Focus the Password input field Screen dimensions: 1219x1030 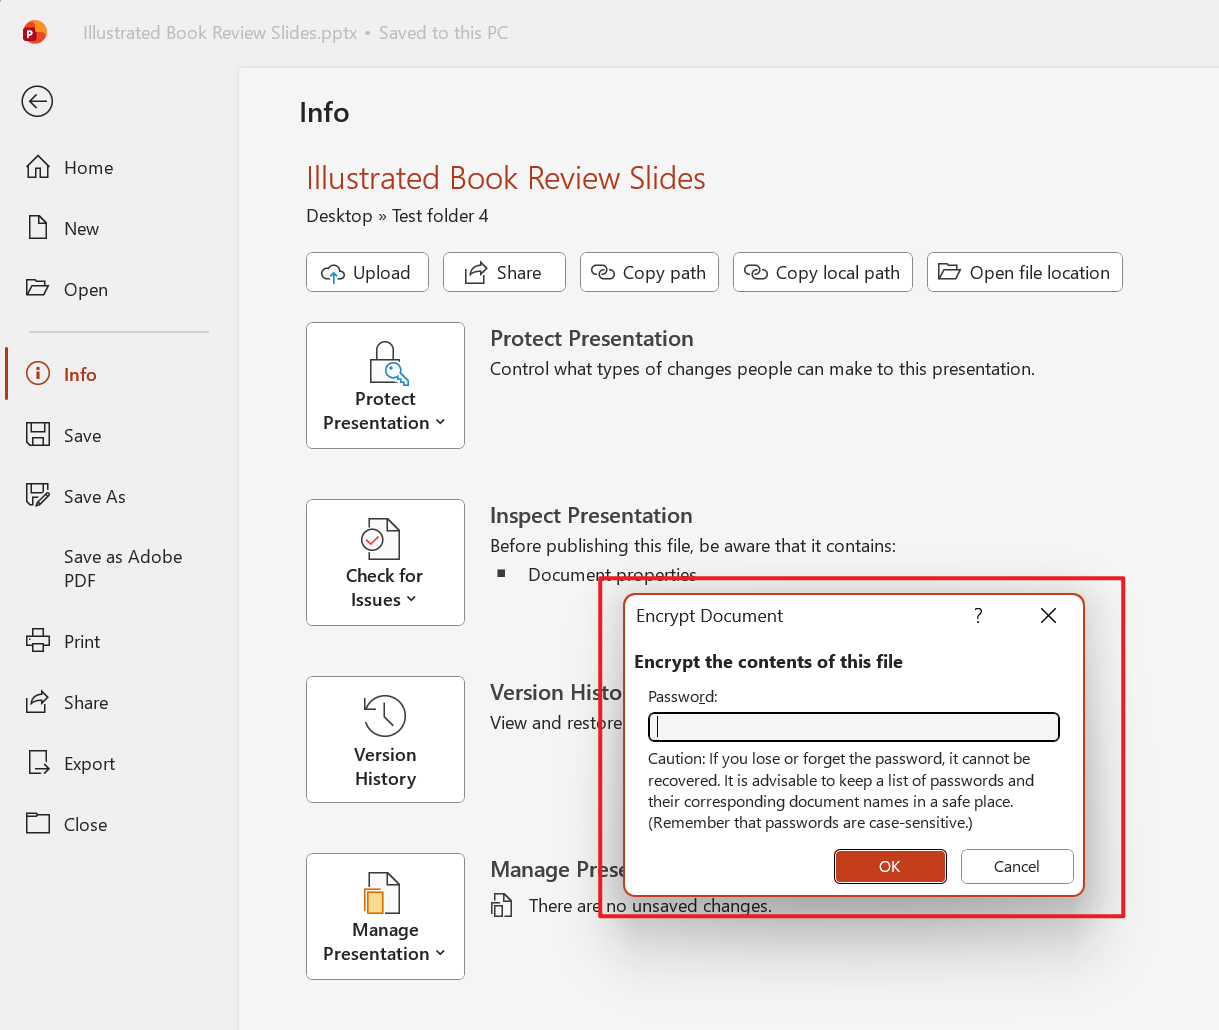[x=853, y=727]
